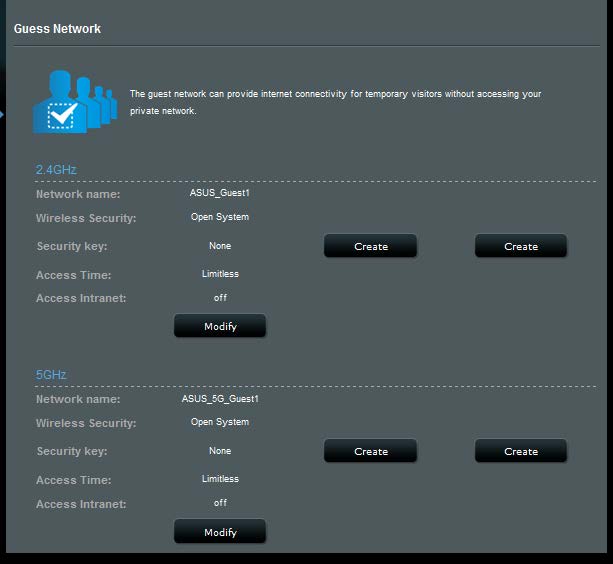613x564 pixels.
Task: Select the 5GHz section heading
Action: click(x=51, y=375)
